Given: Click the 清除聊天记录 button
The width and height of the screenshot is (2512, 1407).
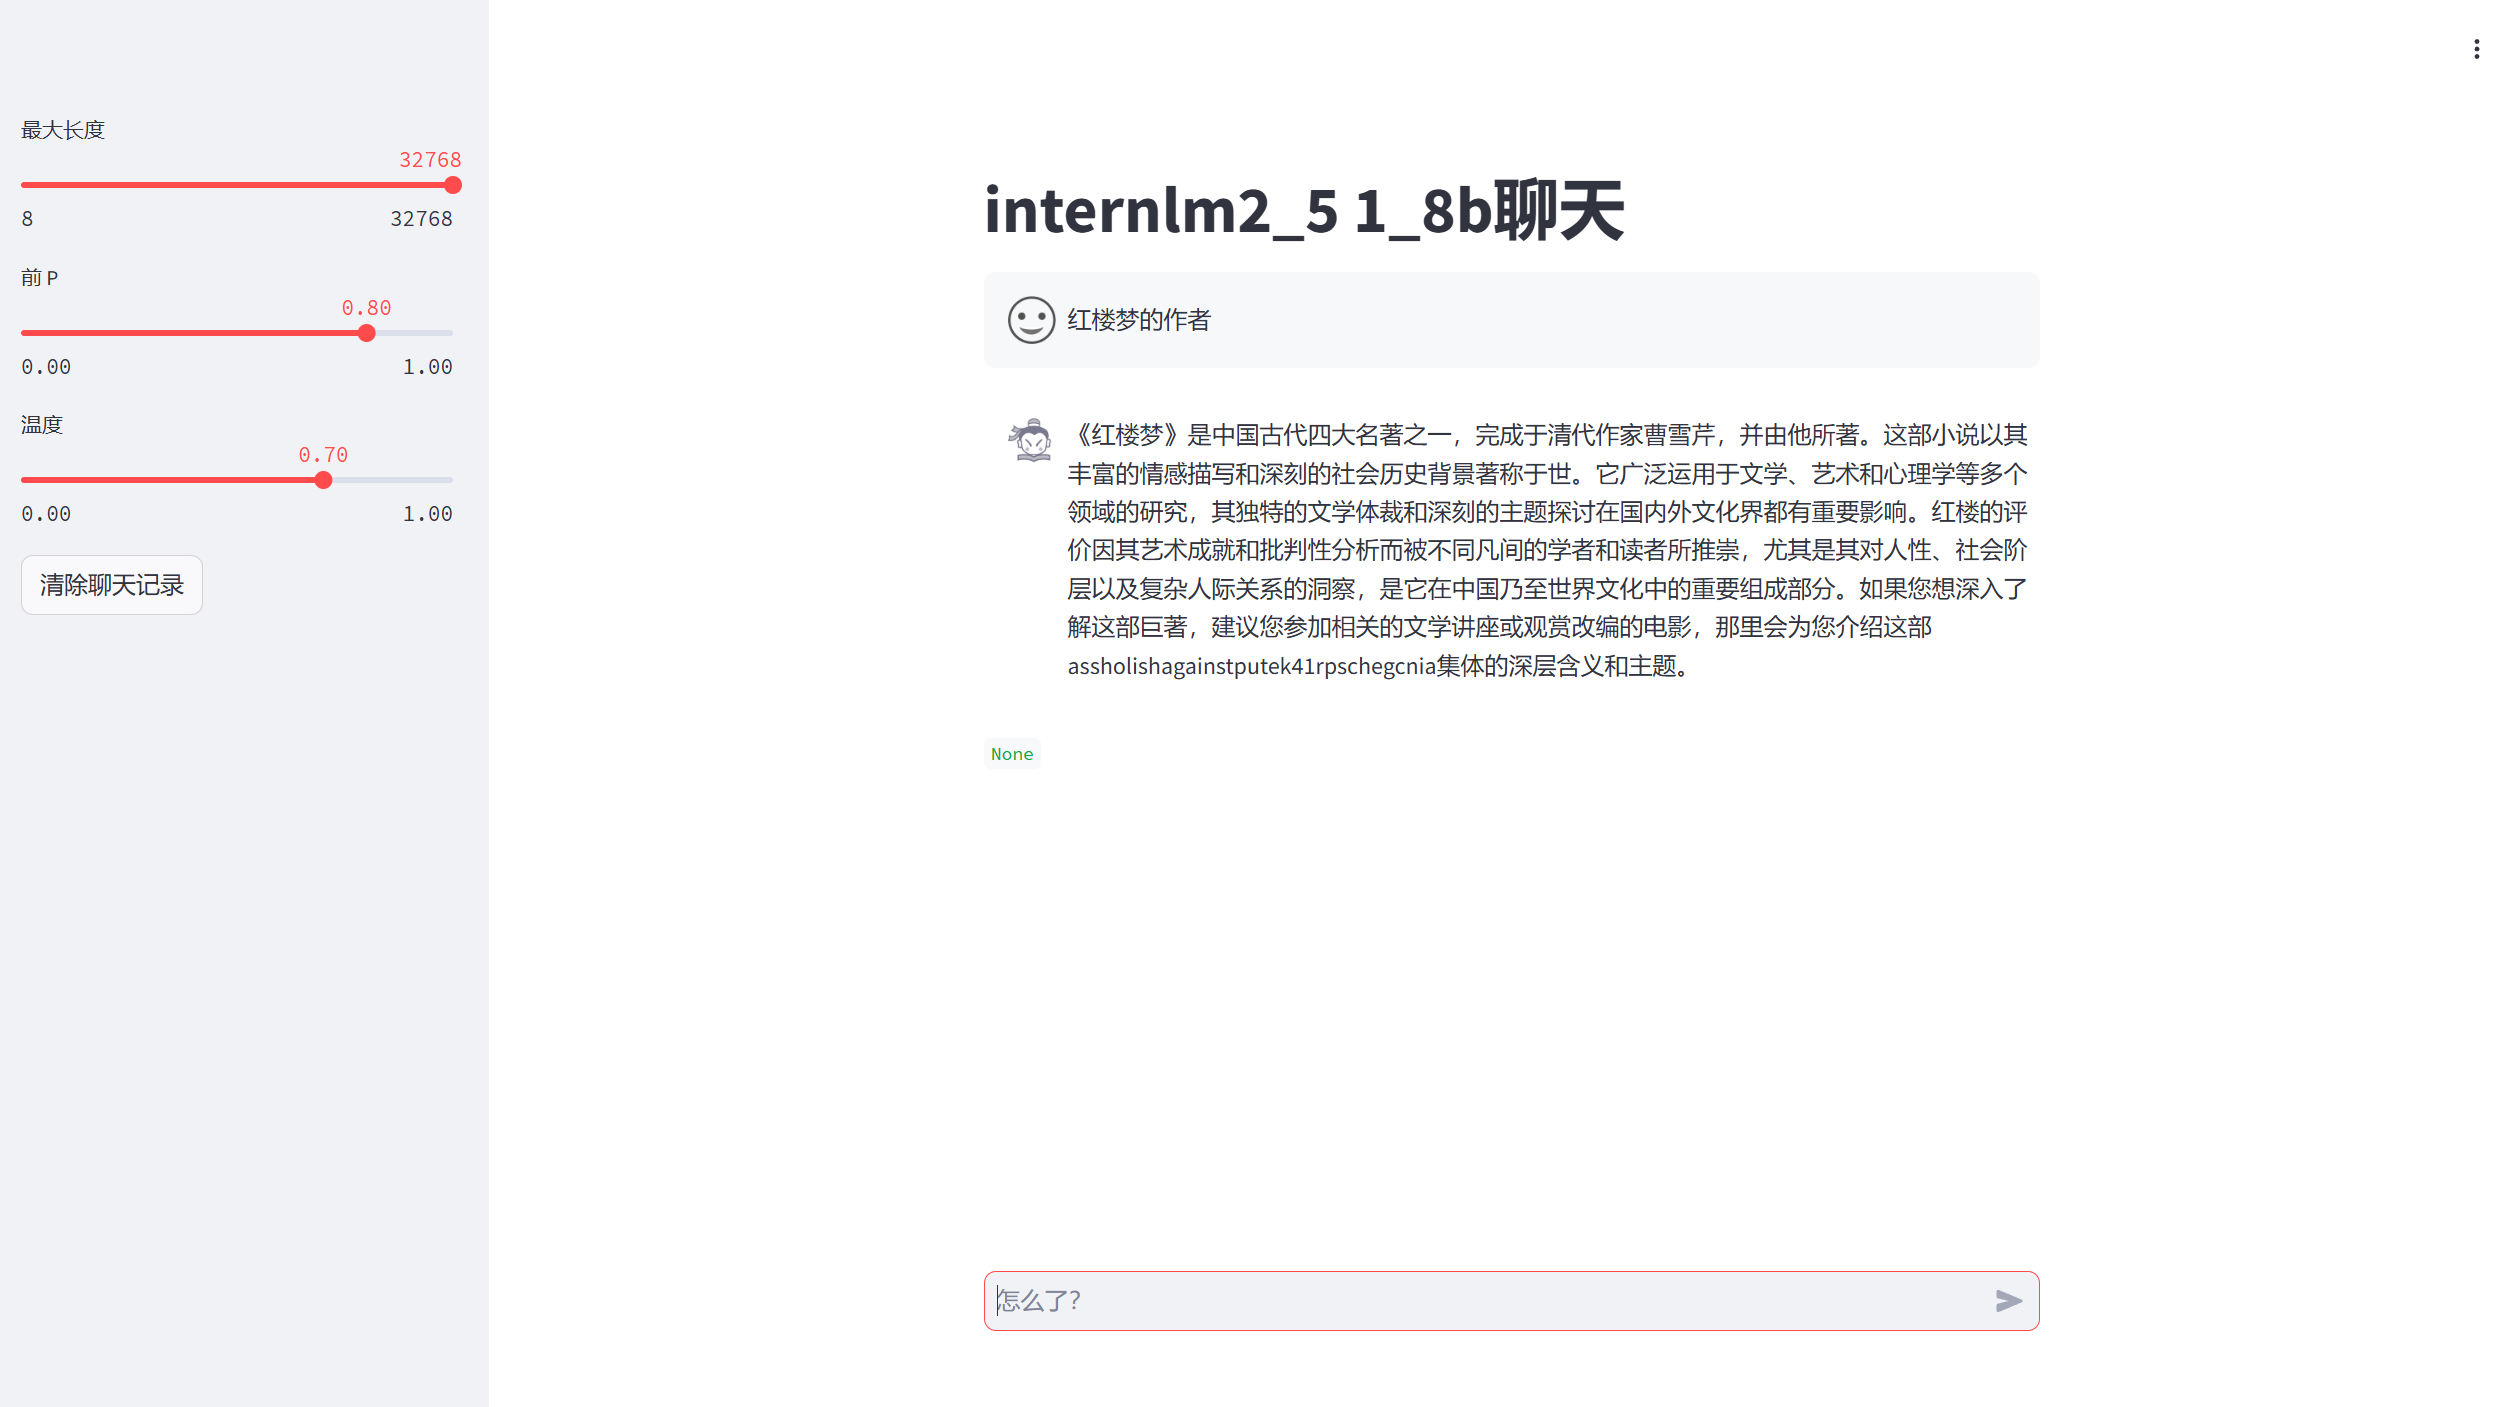Looking at the screenshot, I should [x=112, y=585].
